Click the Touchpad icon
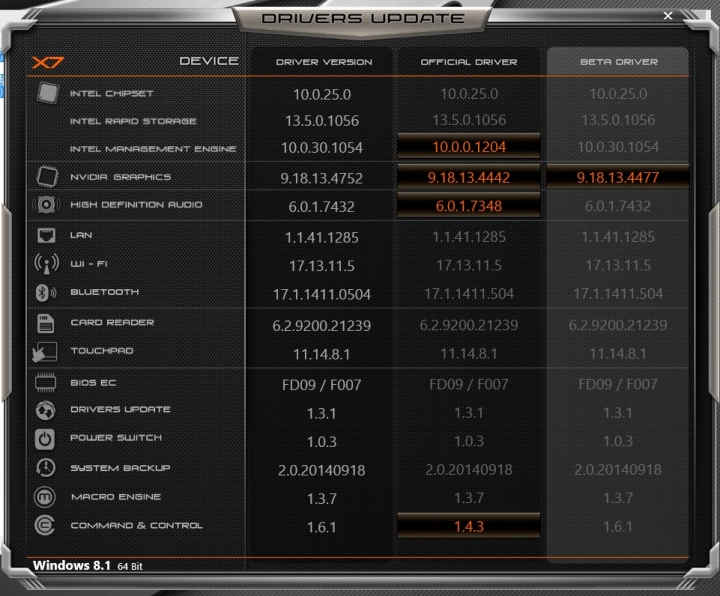The height and width of the screenshot is (596, 720). pyautogui.click(x=45, y=352)
